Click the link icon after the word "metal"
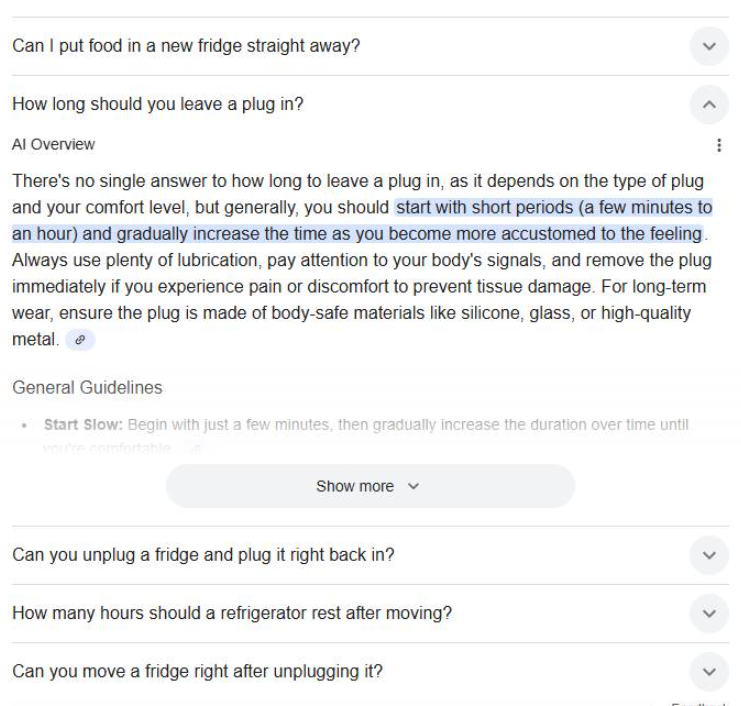 (80, 340)
